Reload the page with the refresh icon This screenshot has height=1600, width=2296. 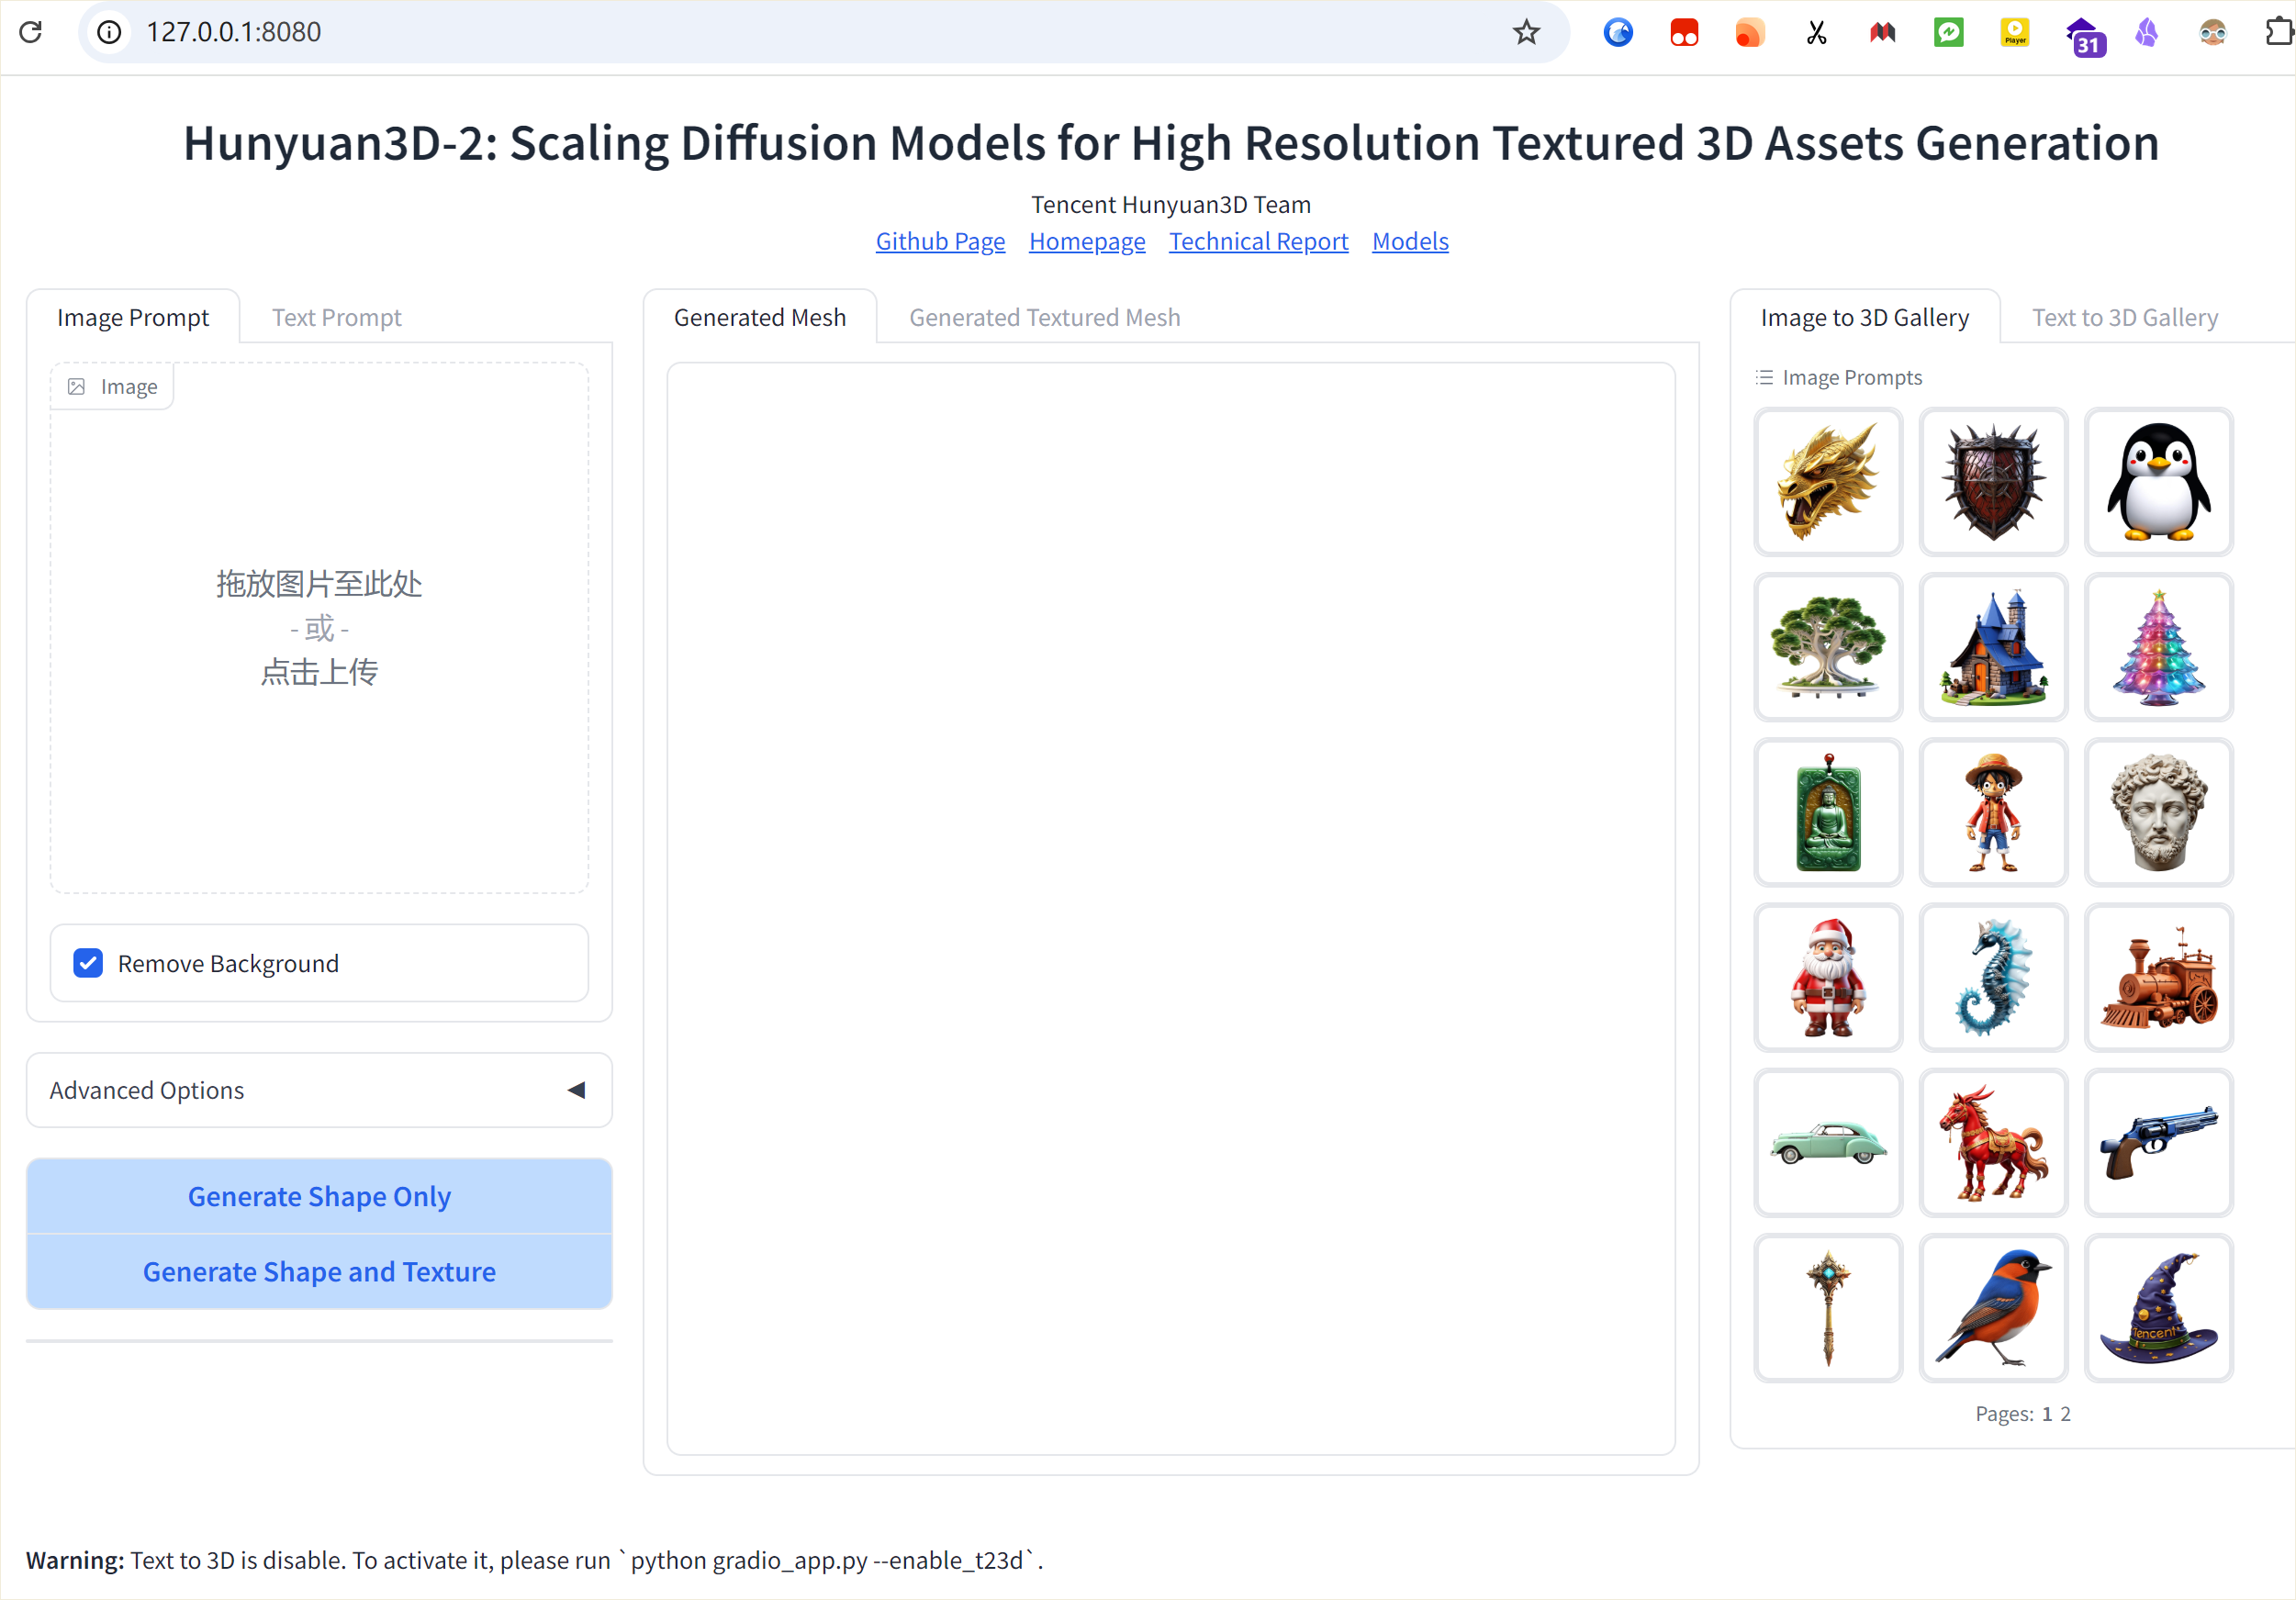[31, 32]
